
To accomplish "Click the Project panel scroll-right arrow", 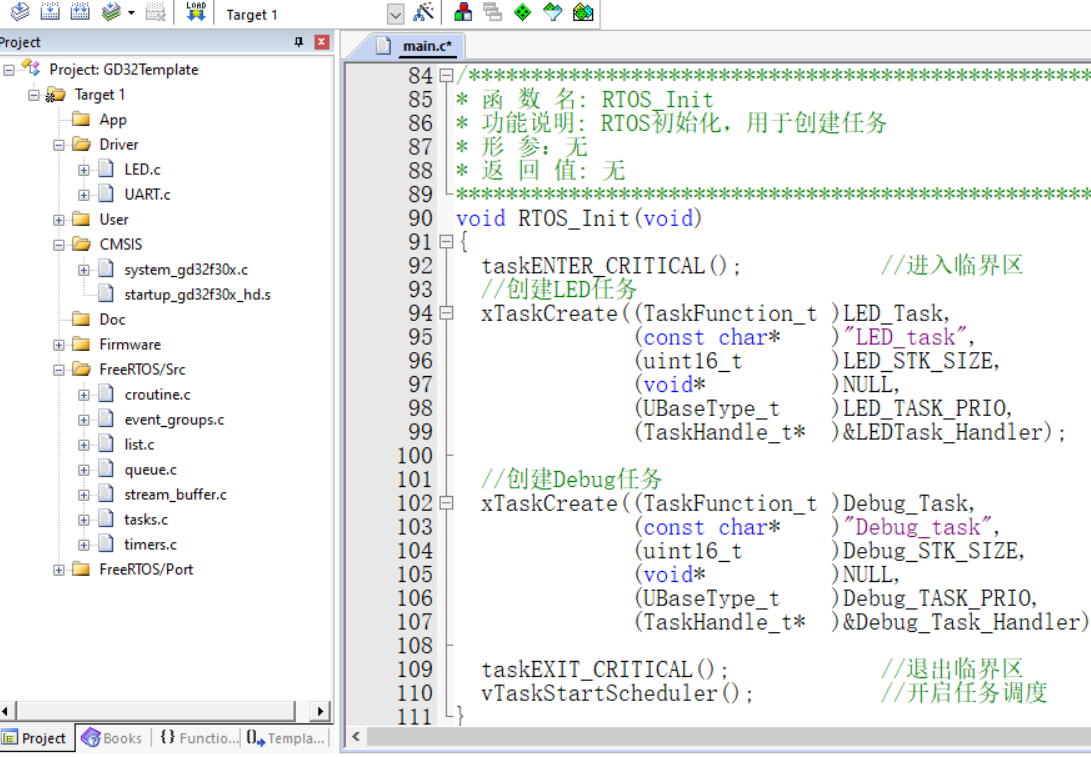I will (x=320, y=710).
